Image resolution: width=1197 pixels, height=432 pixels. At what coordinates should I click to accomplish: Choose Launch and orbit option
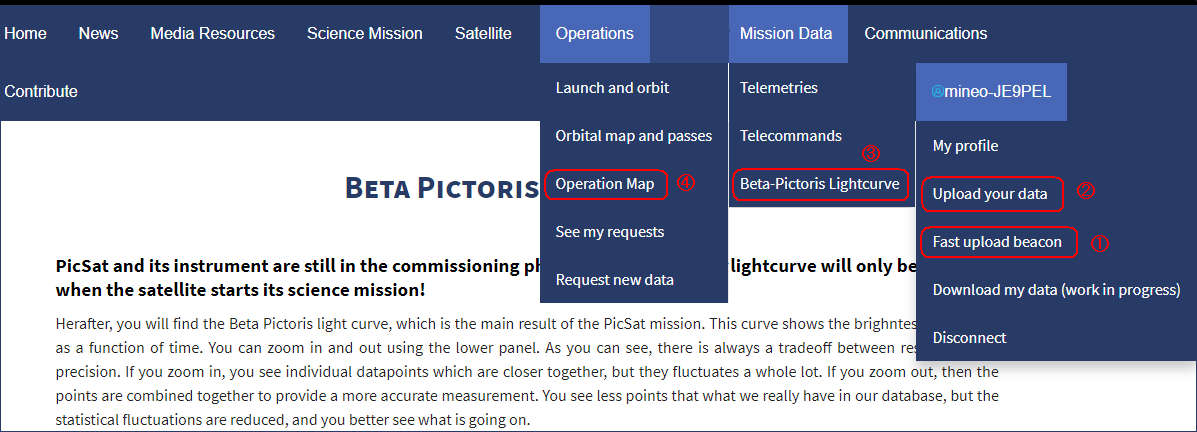click(x=612, y=88)
